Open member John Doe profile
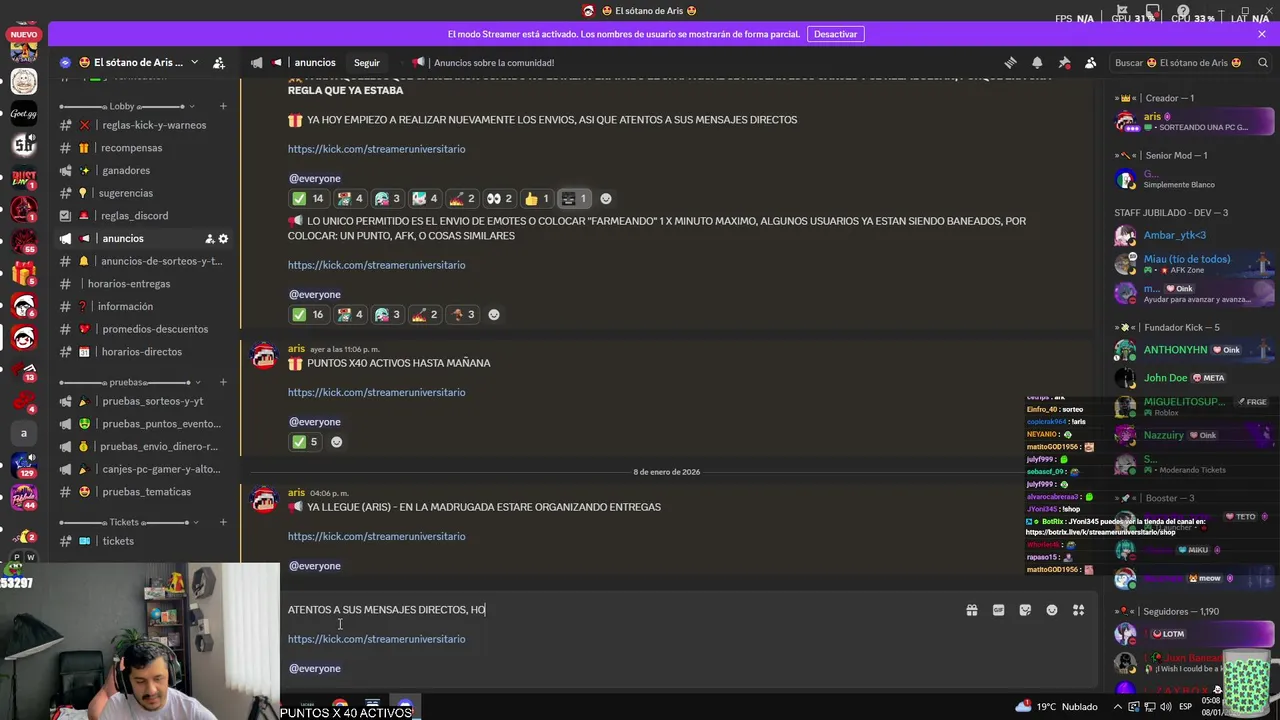 click(1193, 378)
